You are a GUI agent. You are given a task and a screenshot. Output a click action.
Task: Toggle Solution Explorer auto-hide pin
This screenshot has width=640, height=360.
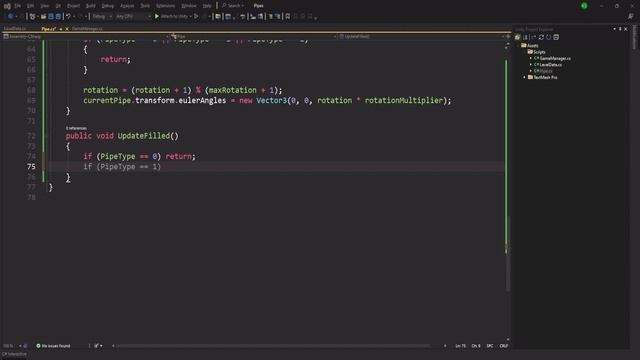pyautogui.click(x=620, y=29)
